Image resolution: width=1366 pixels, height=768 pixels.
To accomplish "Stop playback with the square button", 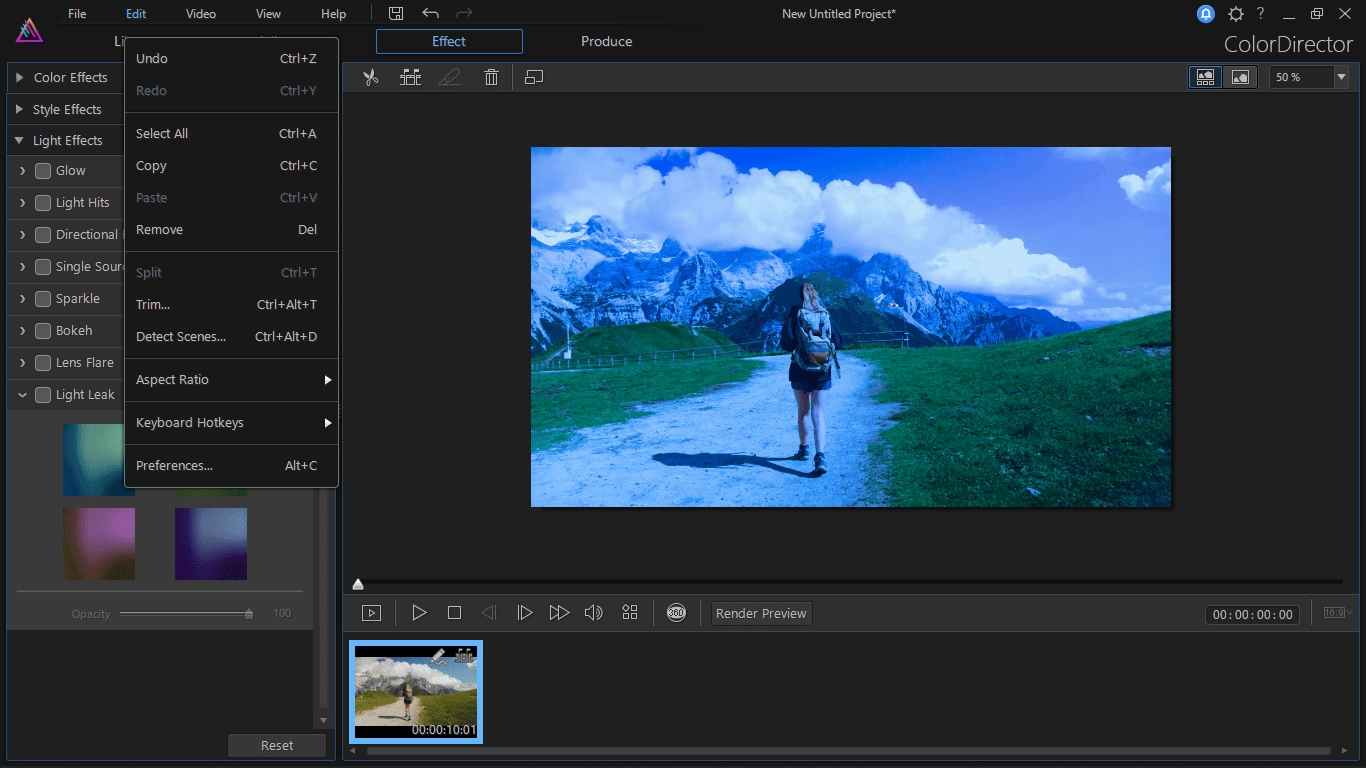I will pyautogui.click(x=454, y=613).
